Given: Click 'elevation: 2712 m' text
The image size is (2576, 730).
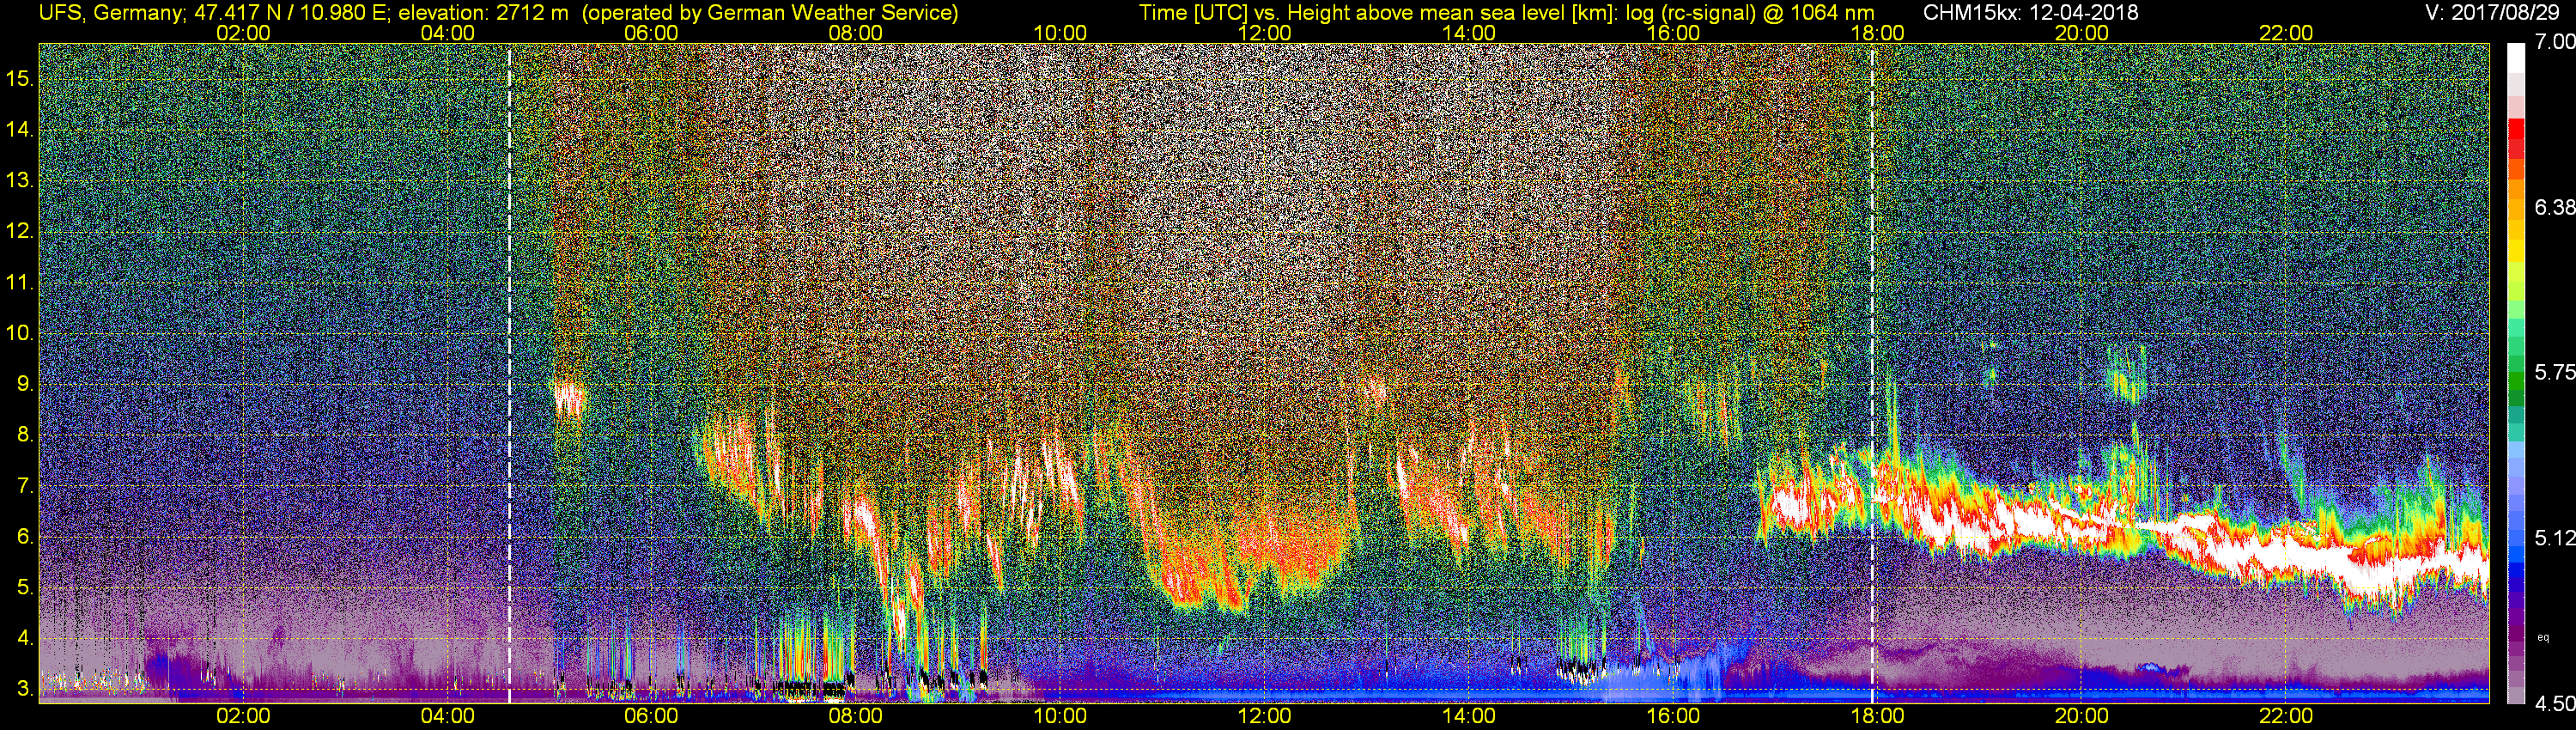Looking at the screenshot, I should click(483, 13).
